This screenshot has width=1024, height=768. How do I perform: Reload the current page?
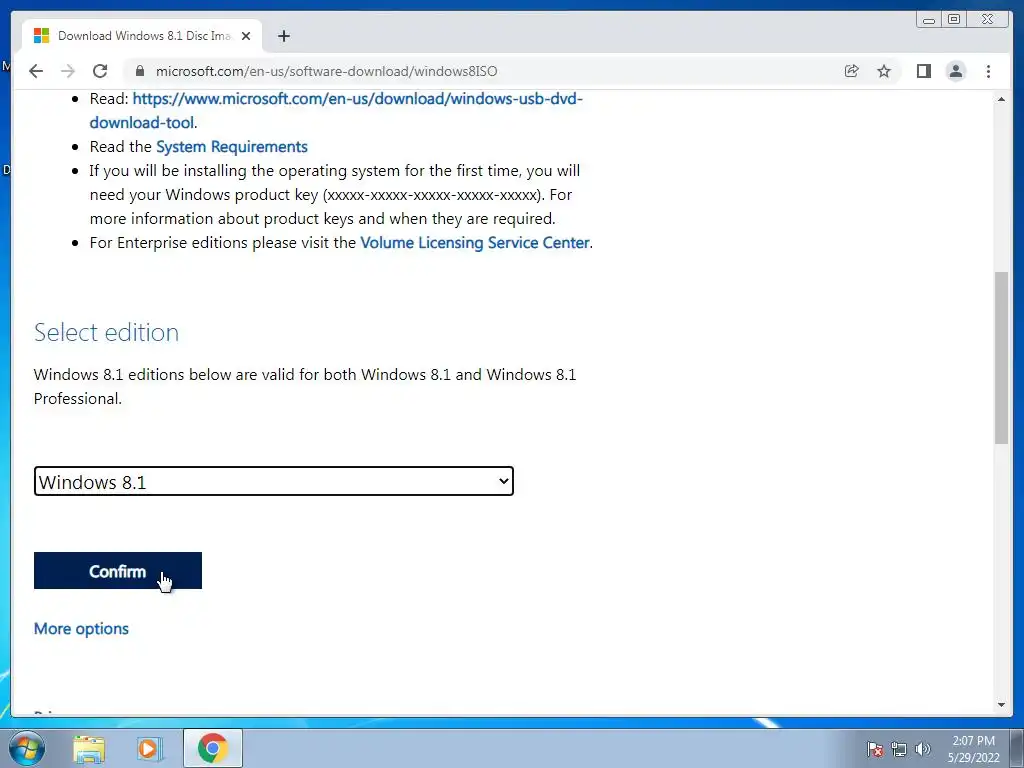[x=100, y=71]
